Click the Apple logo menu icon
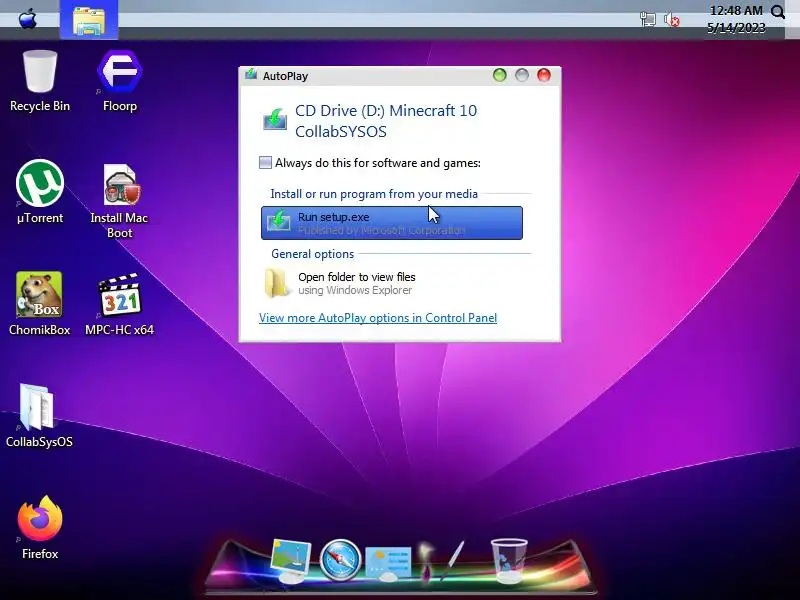Viewport: 800px width, 600px height. pos(28,19)
